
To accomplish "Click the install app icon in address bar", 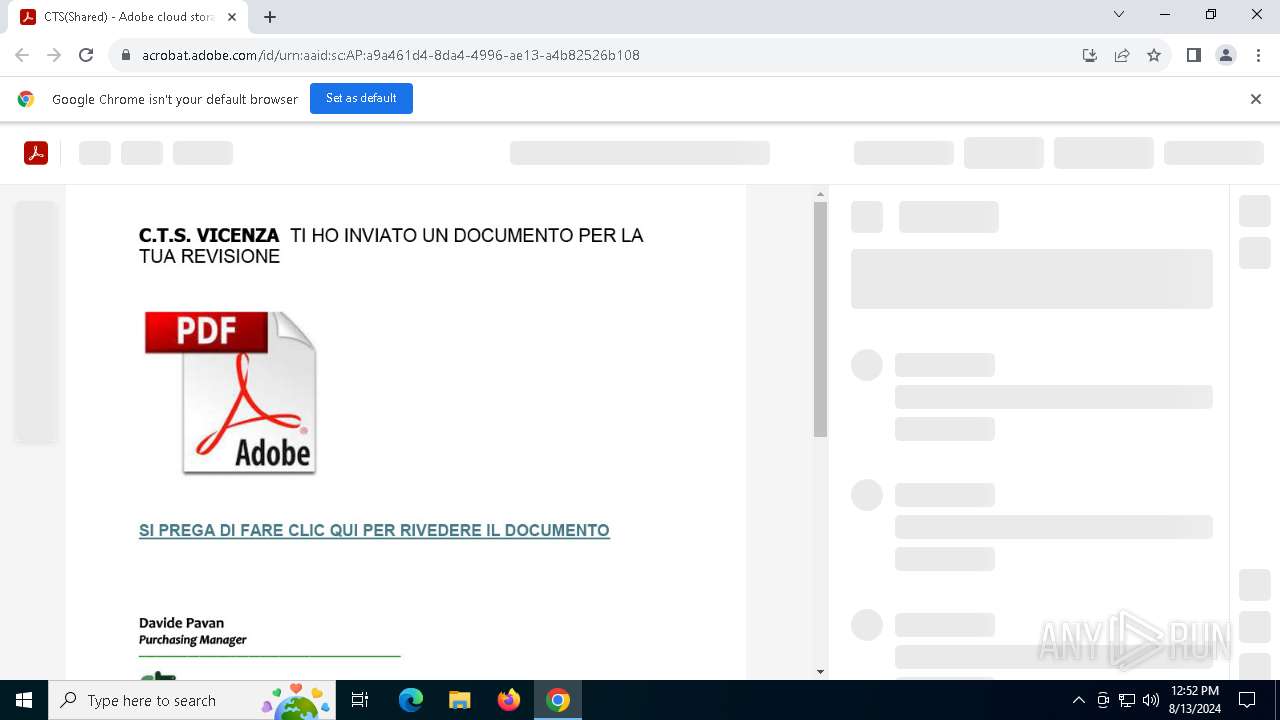I will tap(1090, 55).
